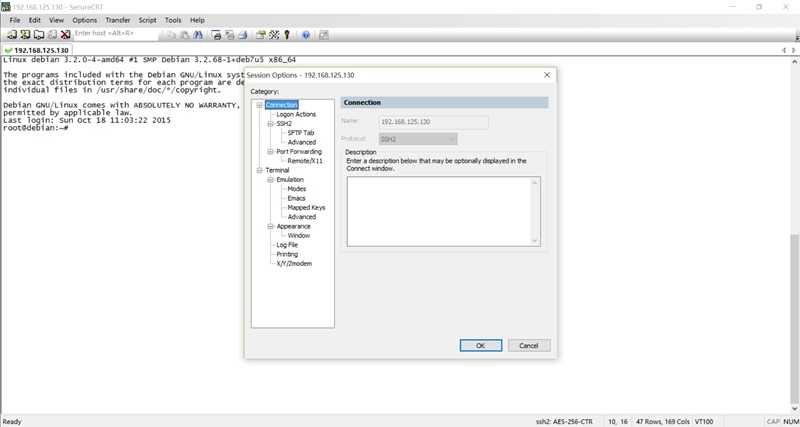This screenshot has width=800, height=427.
Task: Close the Session Options dialog with X
Action: [x=547, y=75]
